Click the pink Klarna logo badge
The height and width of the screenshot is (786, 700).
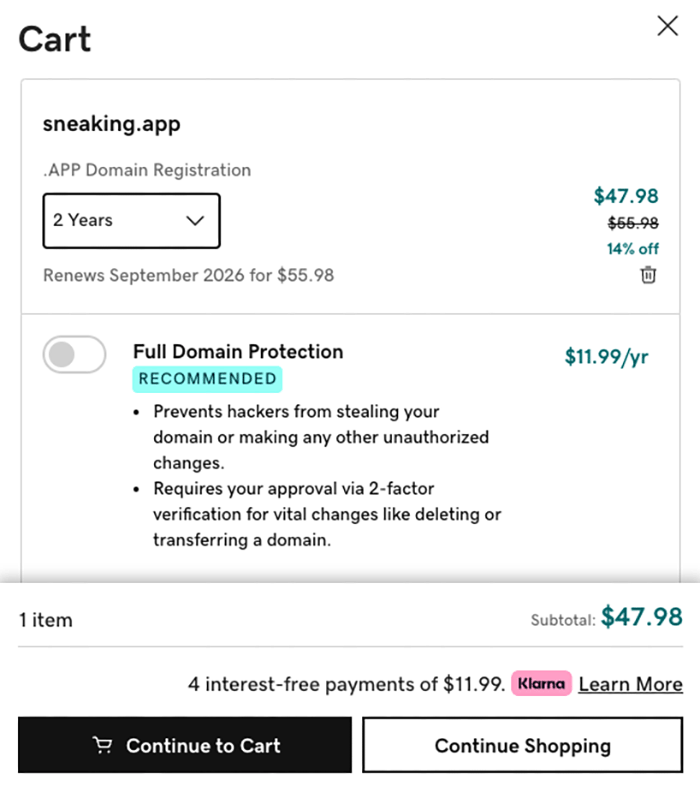tap(541, 684)
